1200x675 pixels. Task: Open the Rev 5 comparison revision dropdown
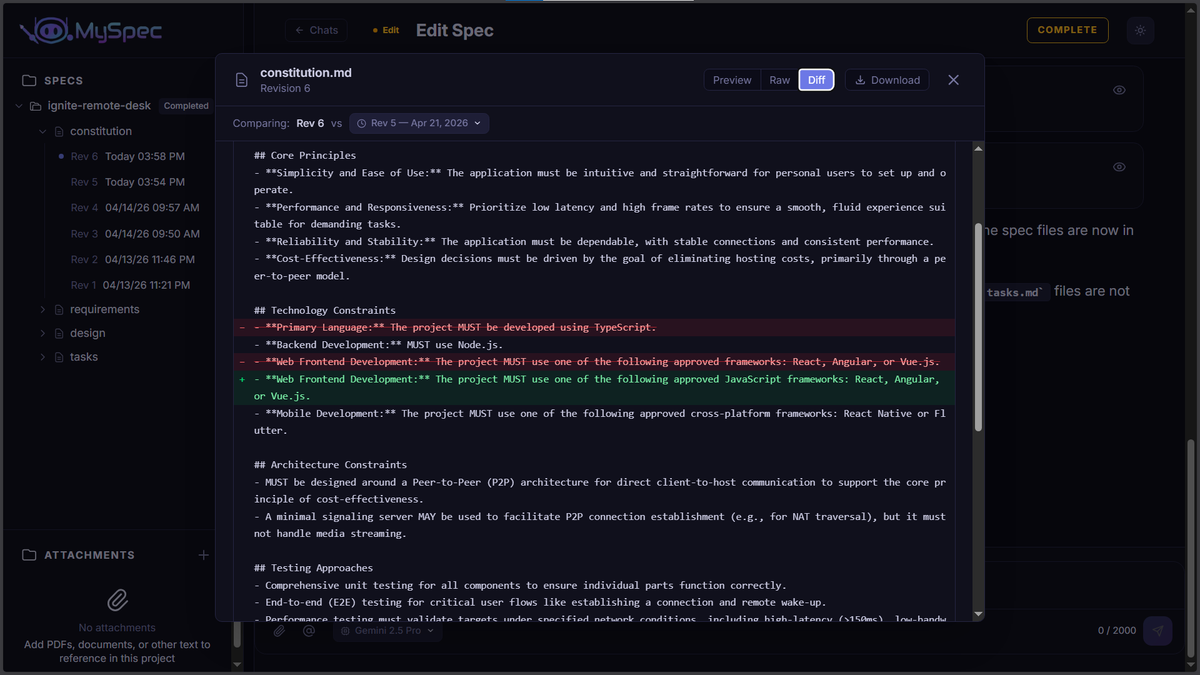pyautogui.click(x=419, y=123)
